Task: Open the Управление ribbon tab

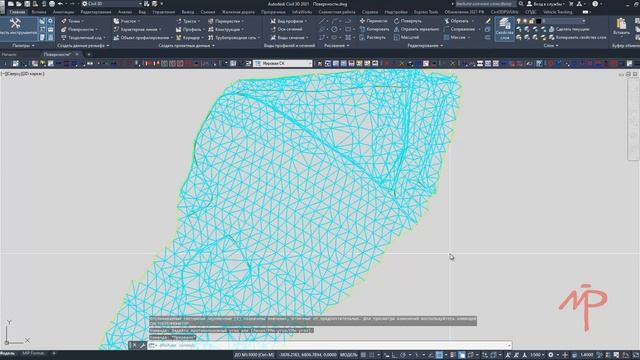Action: 163,12
